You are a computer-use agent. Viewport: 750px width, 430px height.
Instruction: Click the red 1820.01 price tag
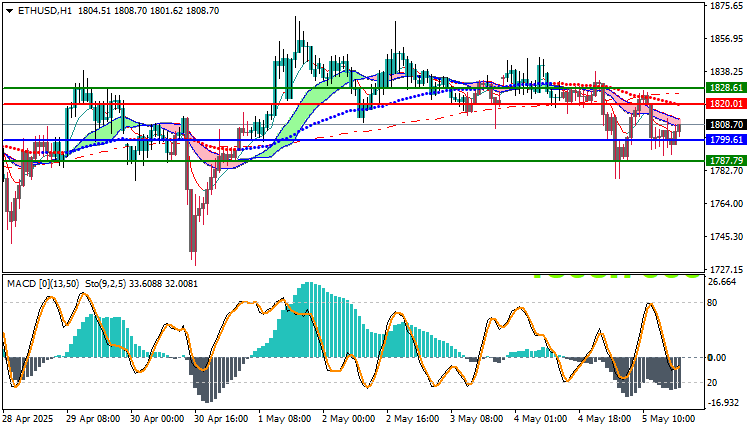(726, 104)
